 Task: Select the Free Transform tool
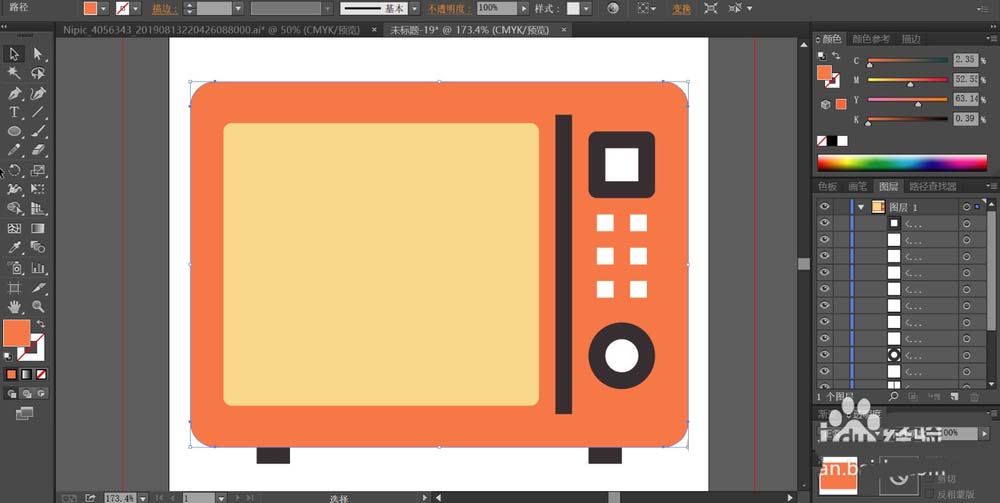click(38, 189)
